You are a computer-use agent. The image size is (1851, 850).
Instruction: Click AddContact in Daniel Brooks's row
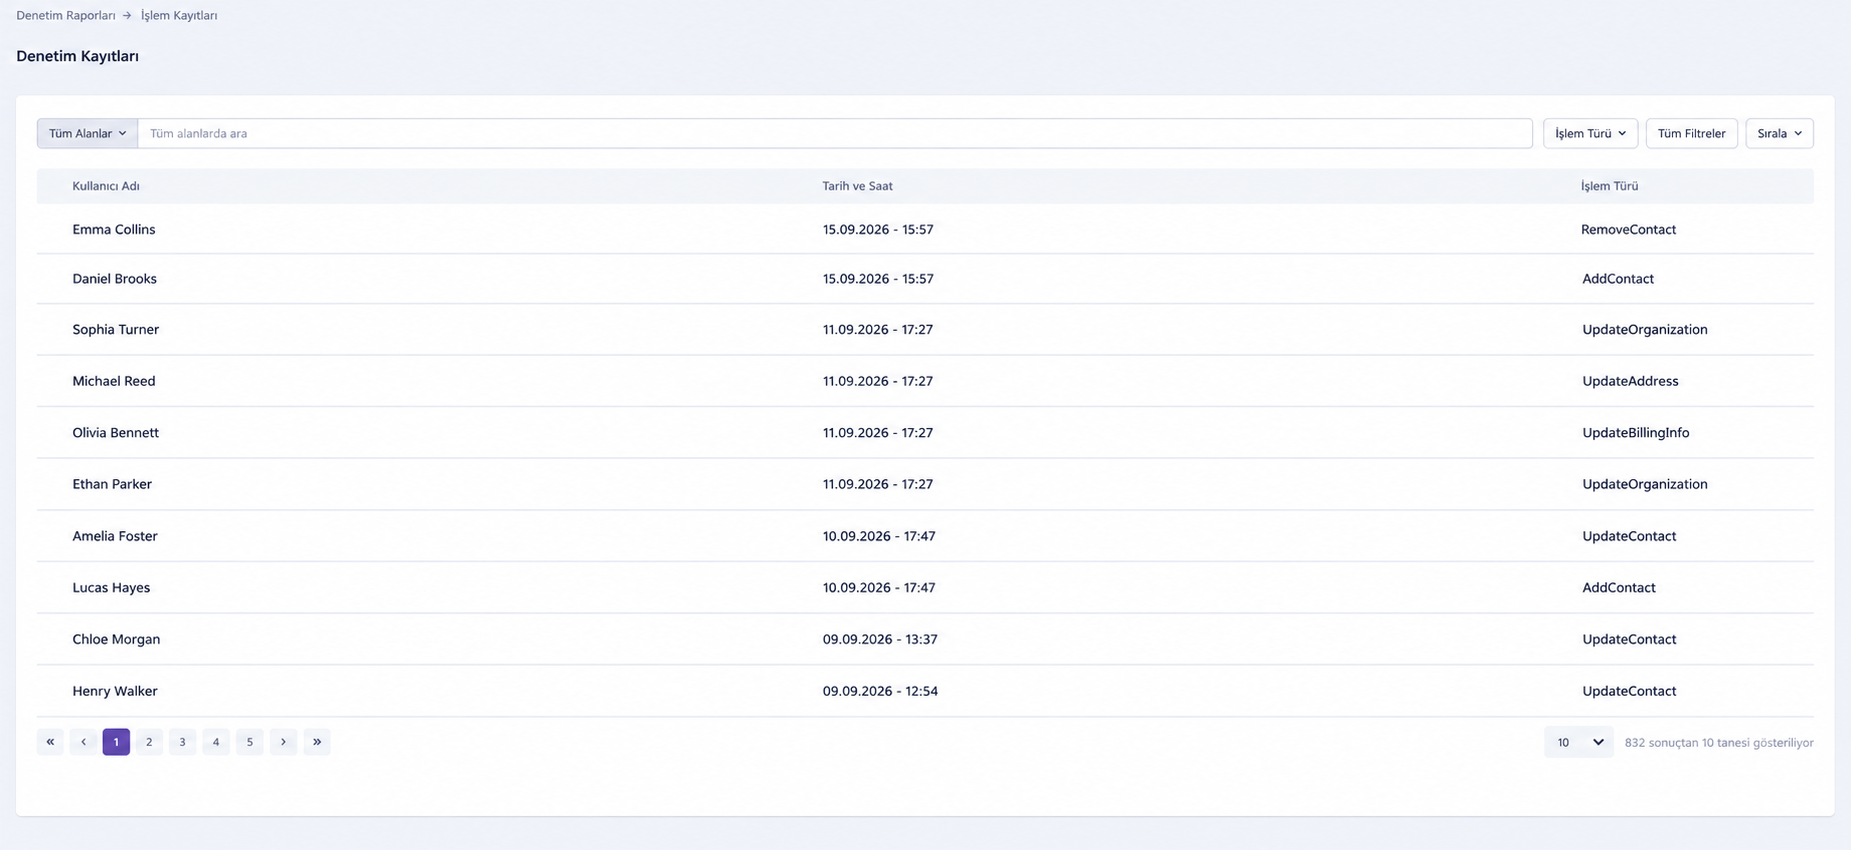tap(1617, 279)
